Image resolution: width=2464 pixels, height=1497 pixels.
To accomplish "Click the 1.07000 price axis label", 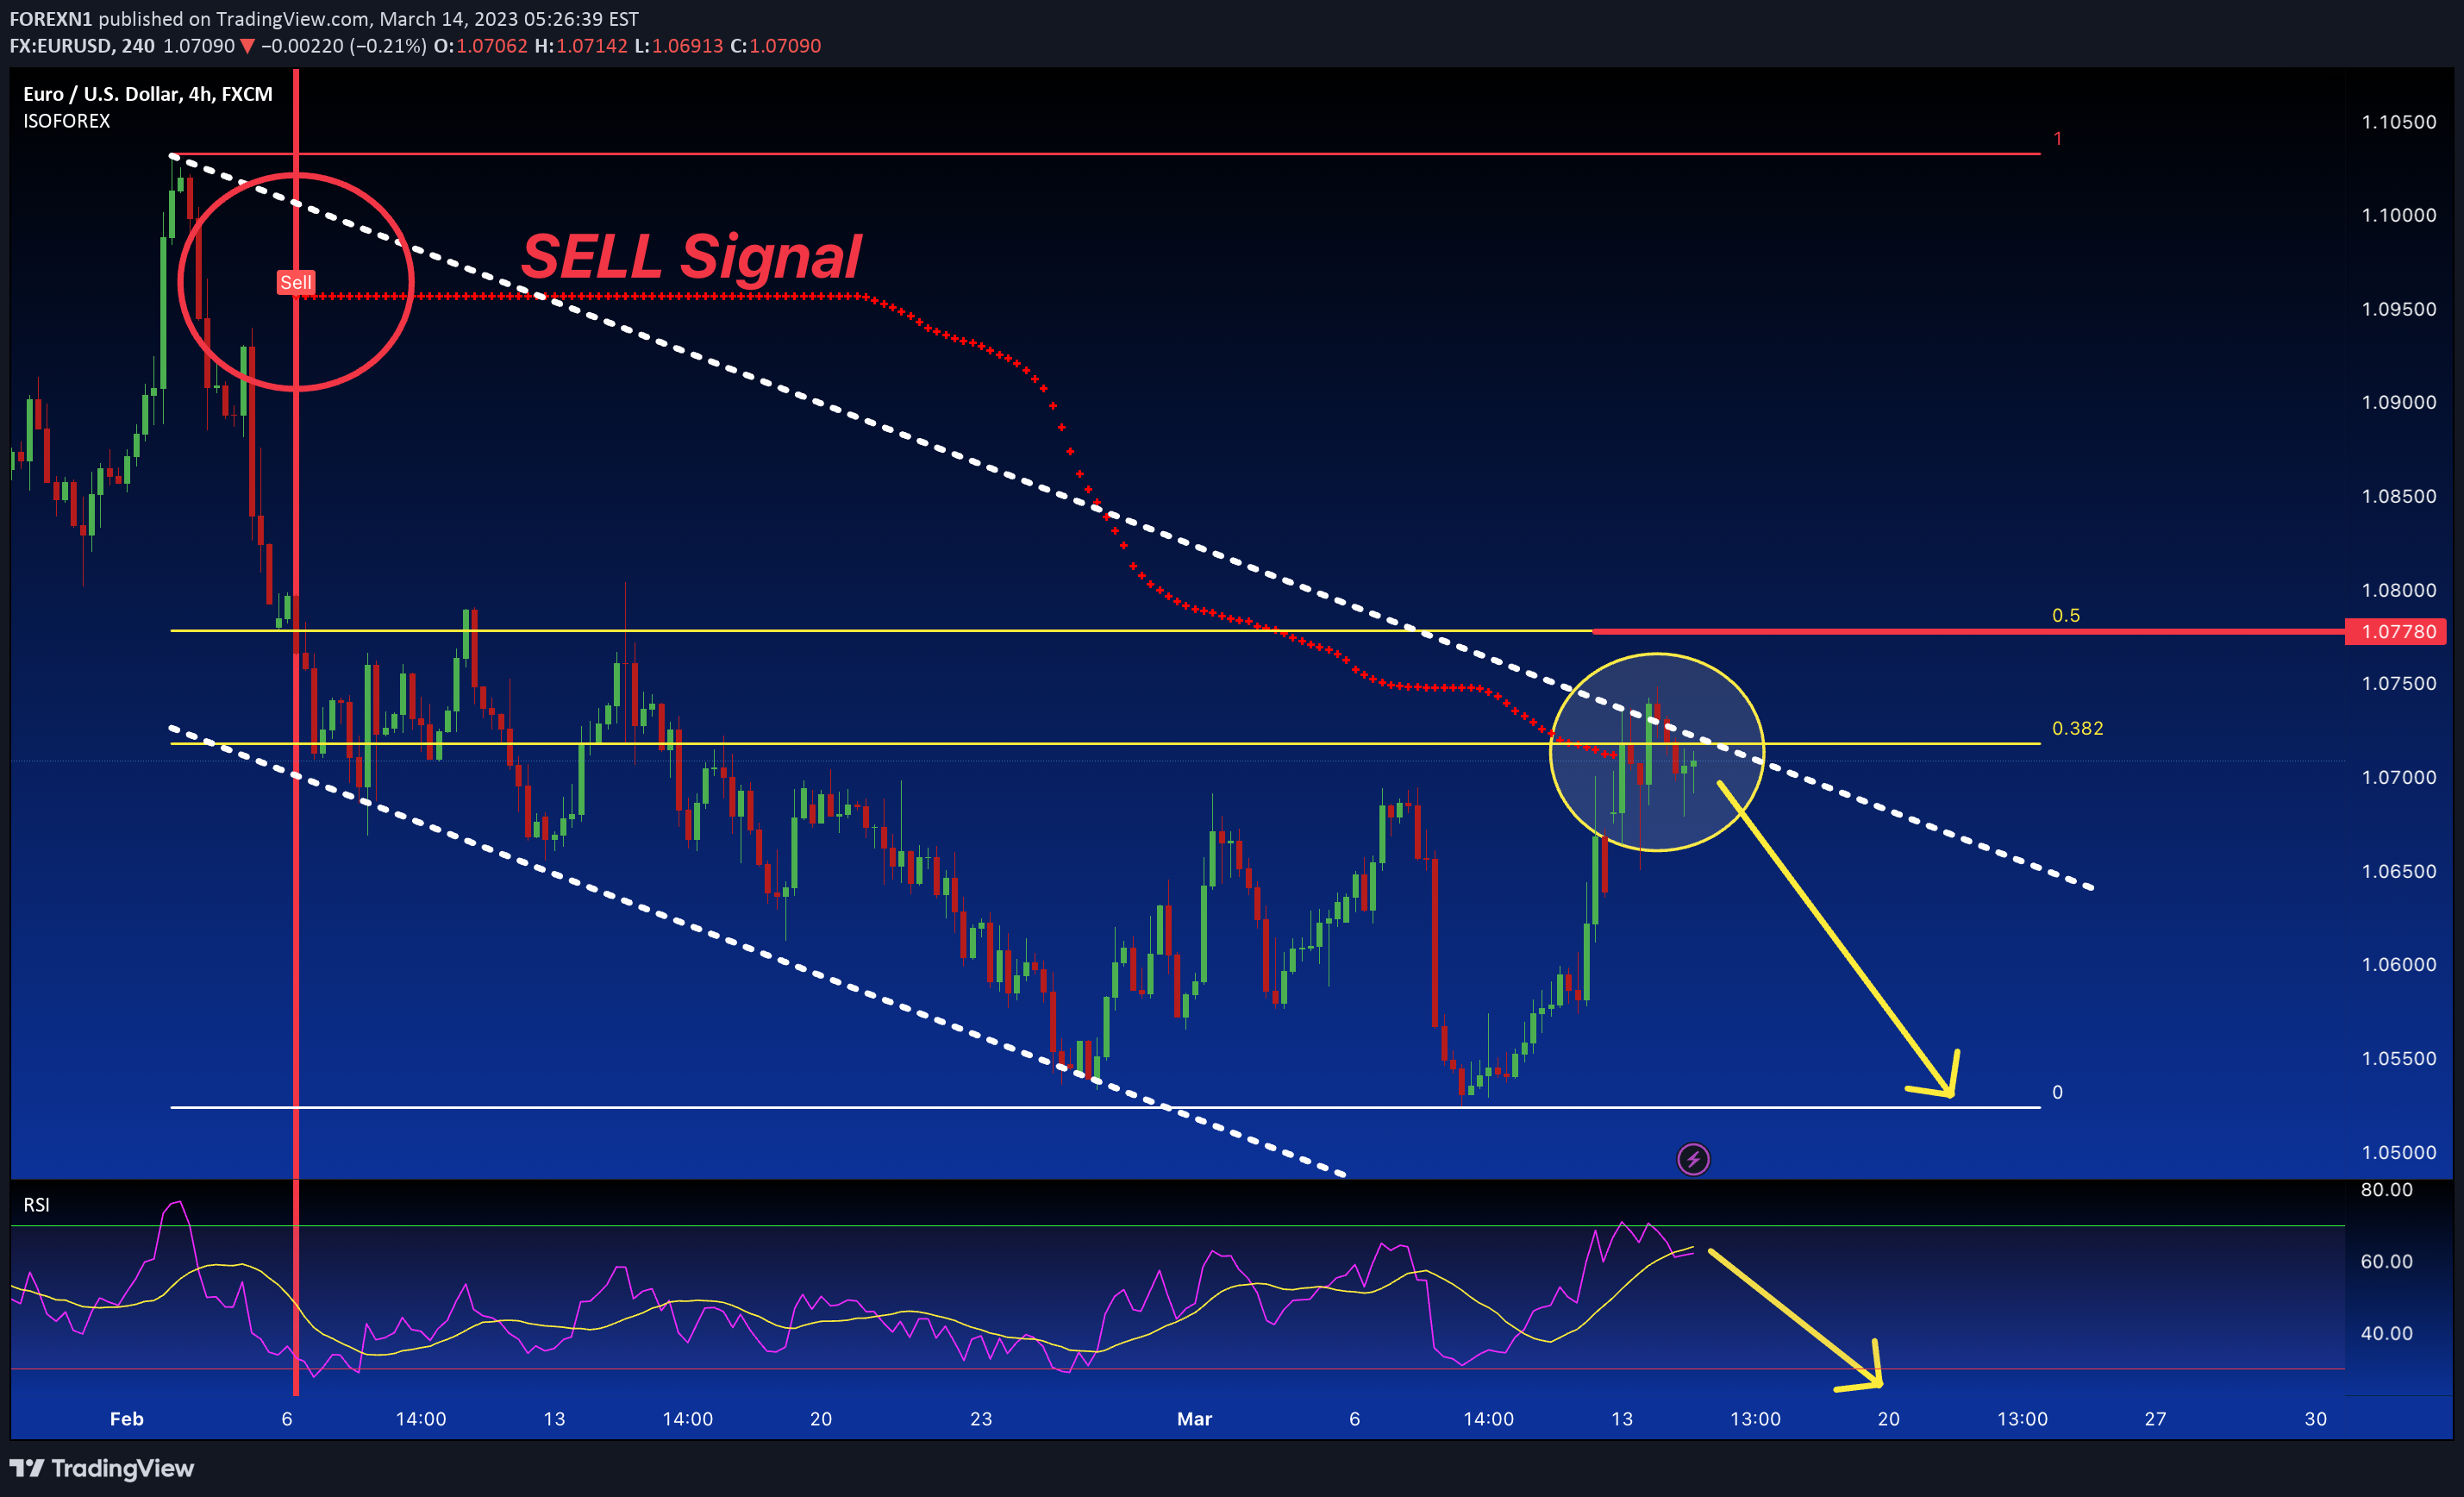I will [x=2399, y=777].
